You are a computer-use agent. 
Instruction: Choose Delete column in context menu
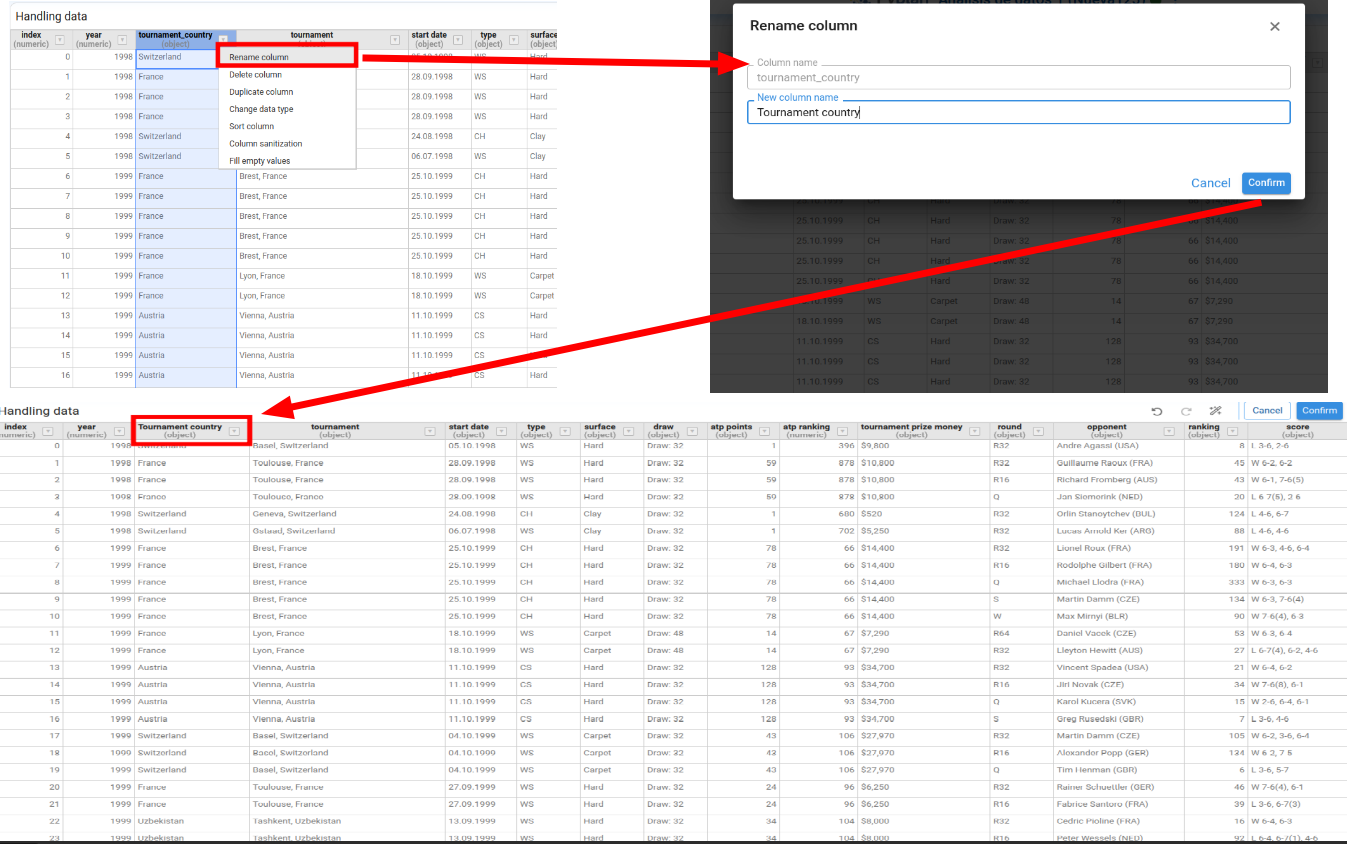[x=255, y=75]
